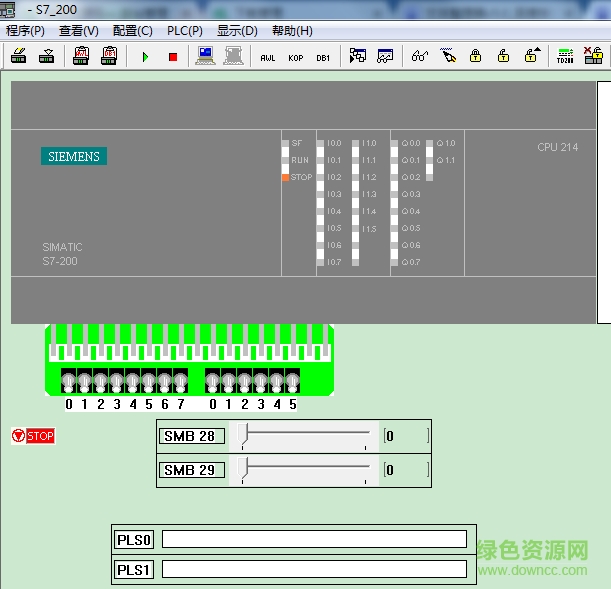This screenshot has height=589, width=611.
Task: Open the DB1 data block view
Action: tap(323, 57)
